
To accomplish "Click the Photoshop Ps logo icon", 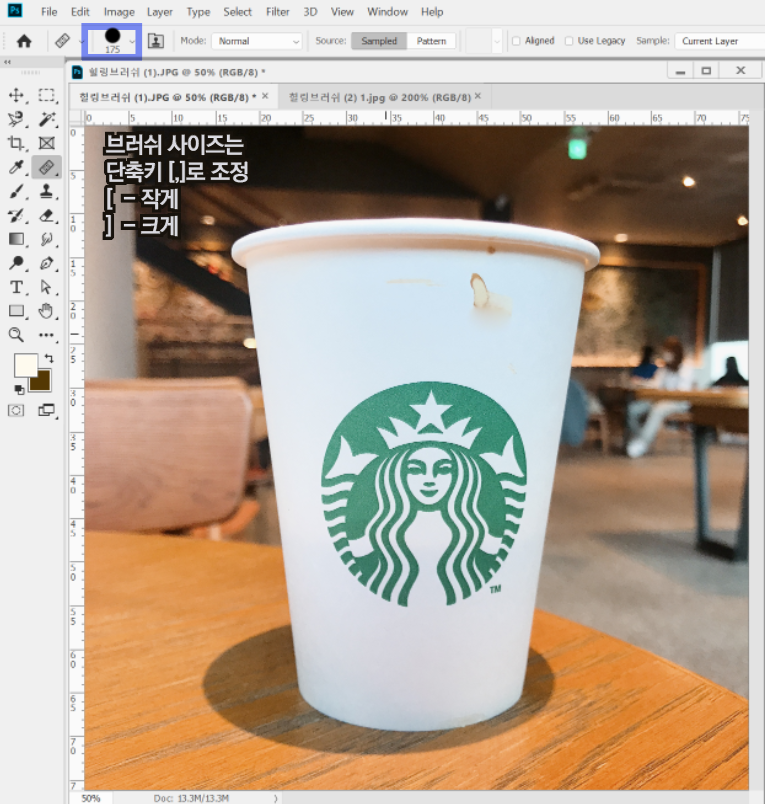I will point(15,10).
